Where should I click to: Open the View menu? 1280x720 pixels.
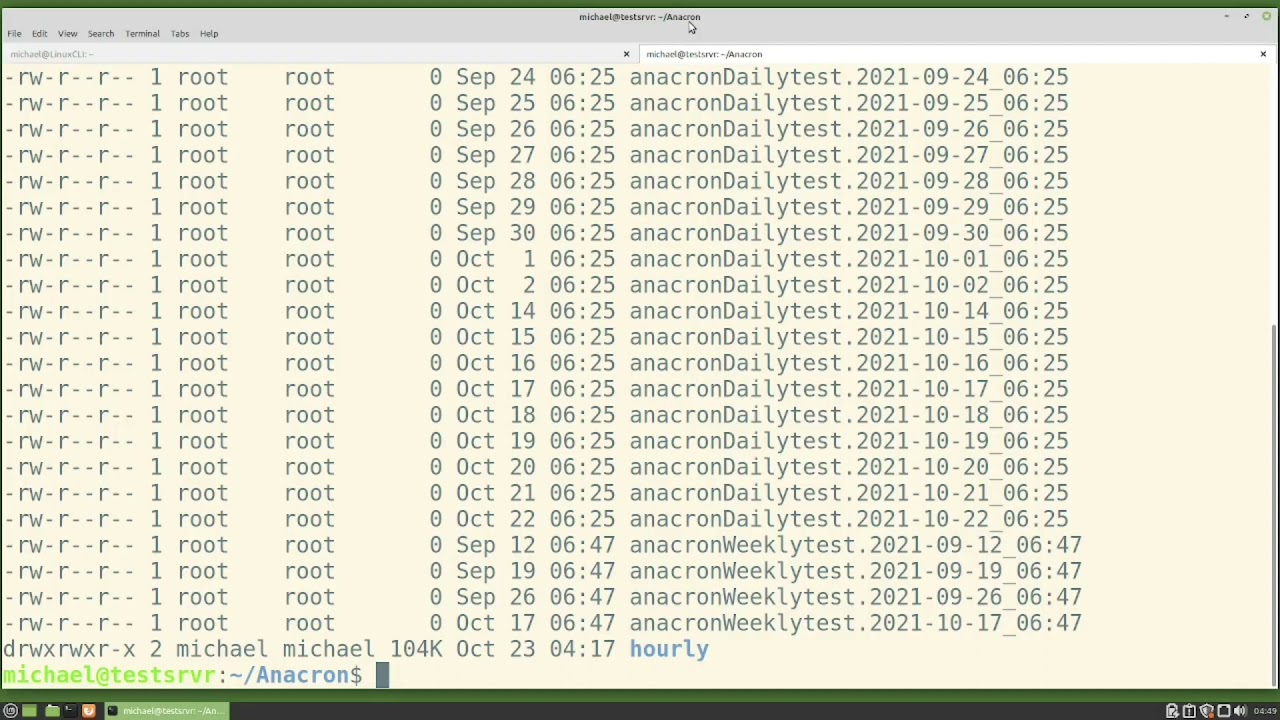coord(67,34)
